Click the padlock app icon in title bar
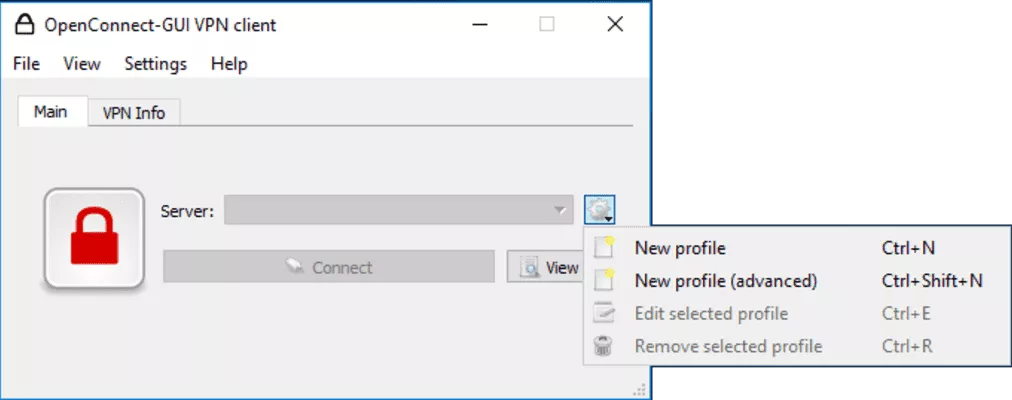 coord(25,25)
